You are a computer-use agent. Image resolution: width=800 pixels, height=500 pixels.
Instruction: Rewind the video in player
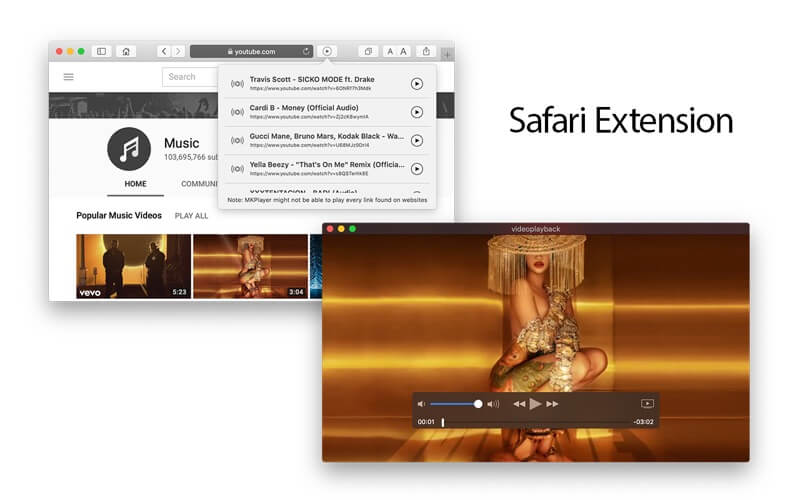pyautogui.click(x=519, y=404)
